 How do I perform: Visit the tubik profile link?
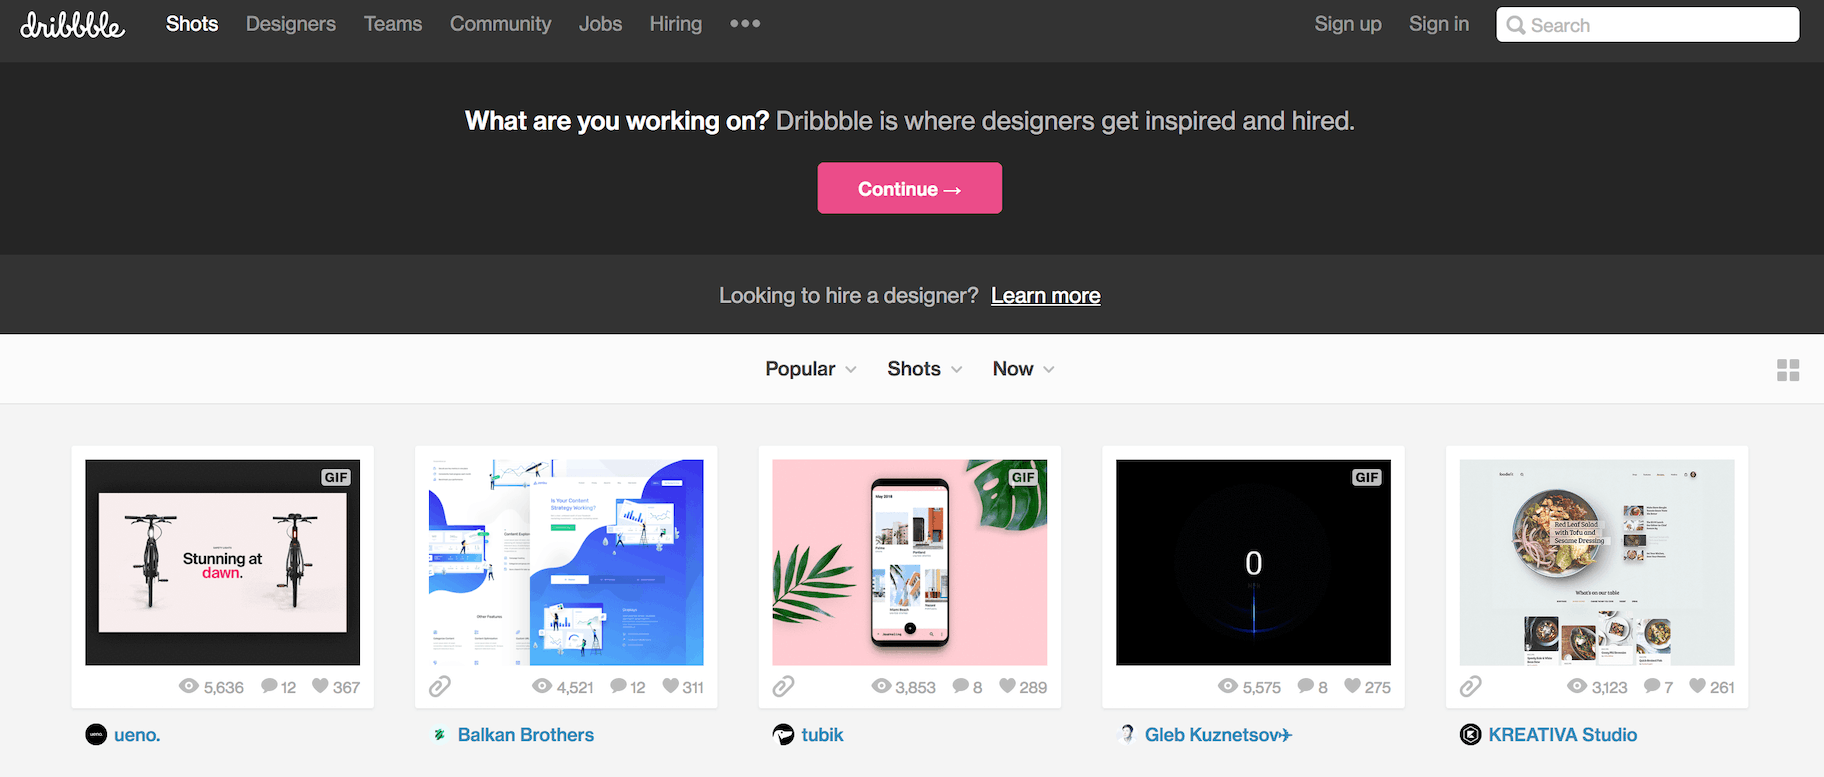(823, 735)
